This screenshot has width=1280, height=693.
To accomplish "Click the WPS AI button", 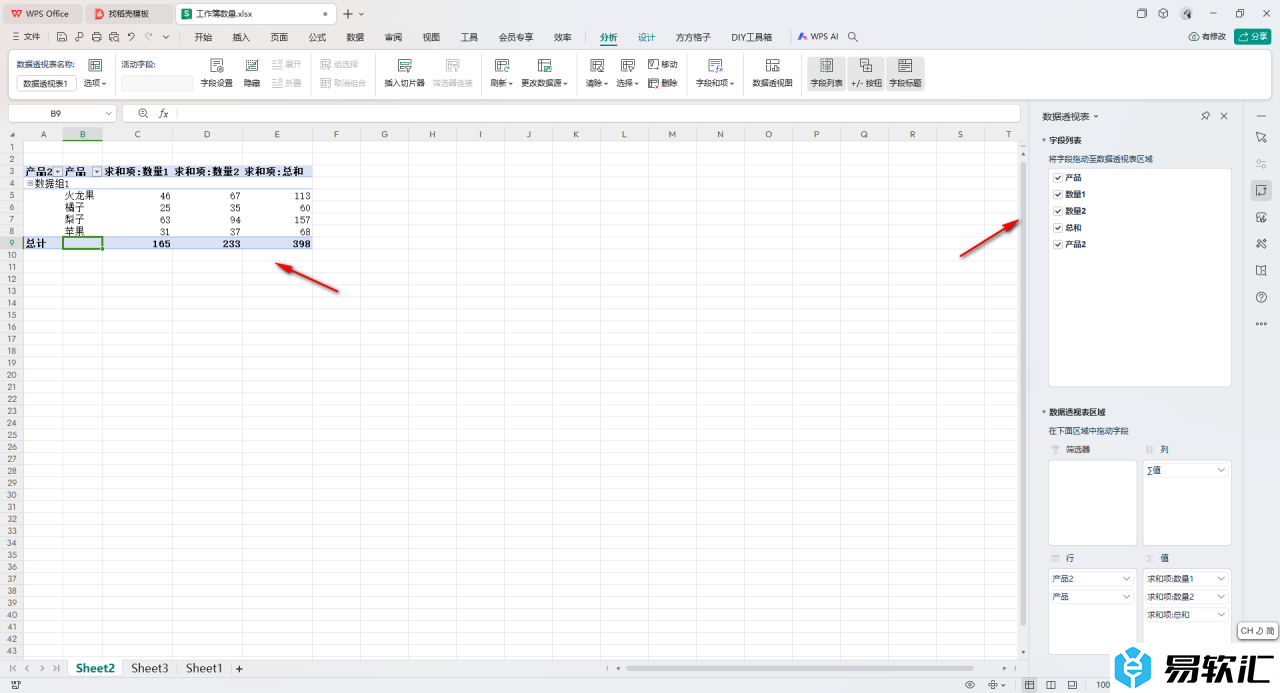I will point(818,37).
